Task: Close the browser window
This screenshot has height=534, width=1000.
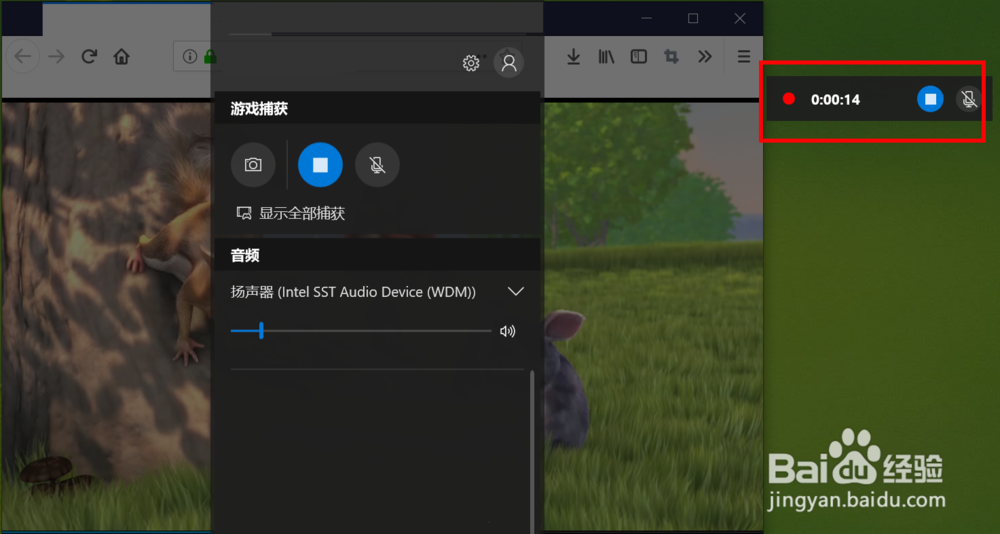Action: pyautogui.click(x=740, y=19)
